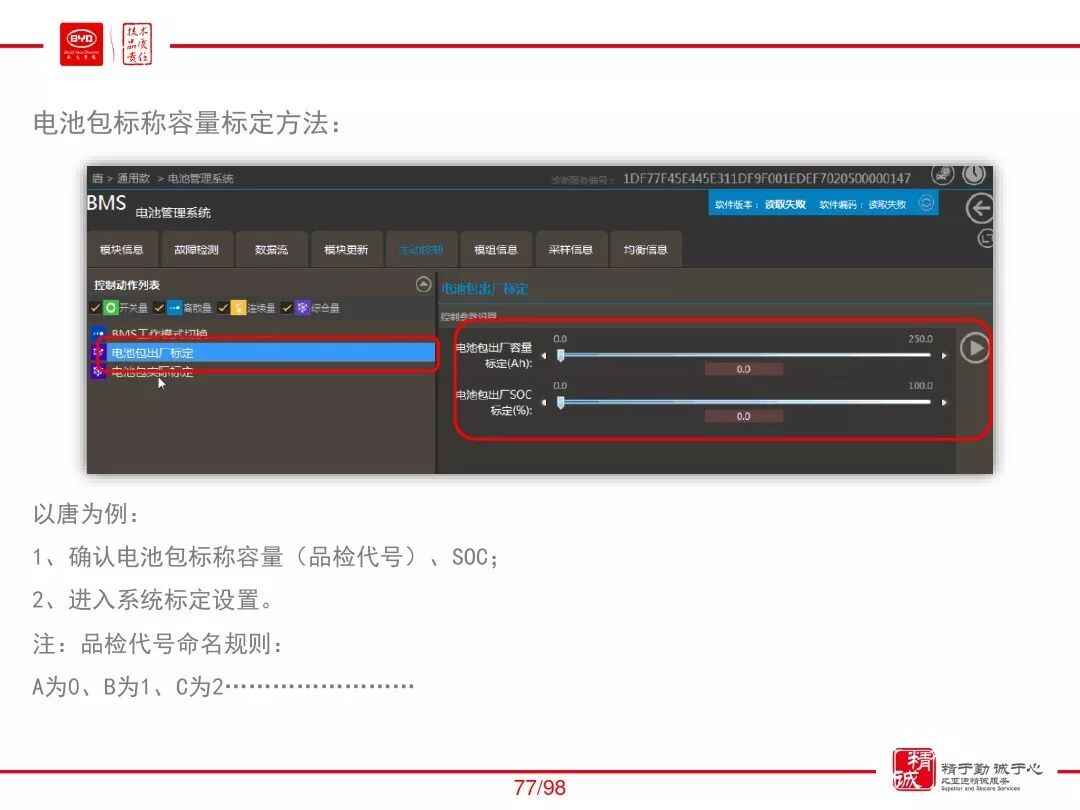Click the 电池包出厂标定 blue panel heading
The width and height of the screenshot is (1080, 810).
(x=485, y=289)
